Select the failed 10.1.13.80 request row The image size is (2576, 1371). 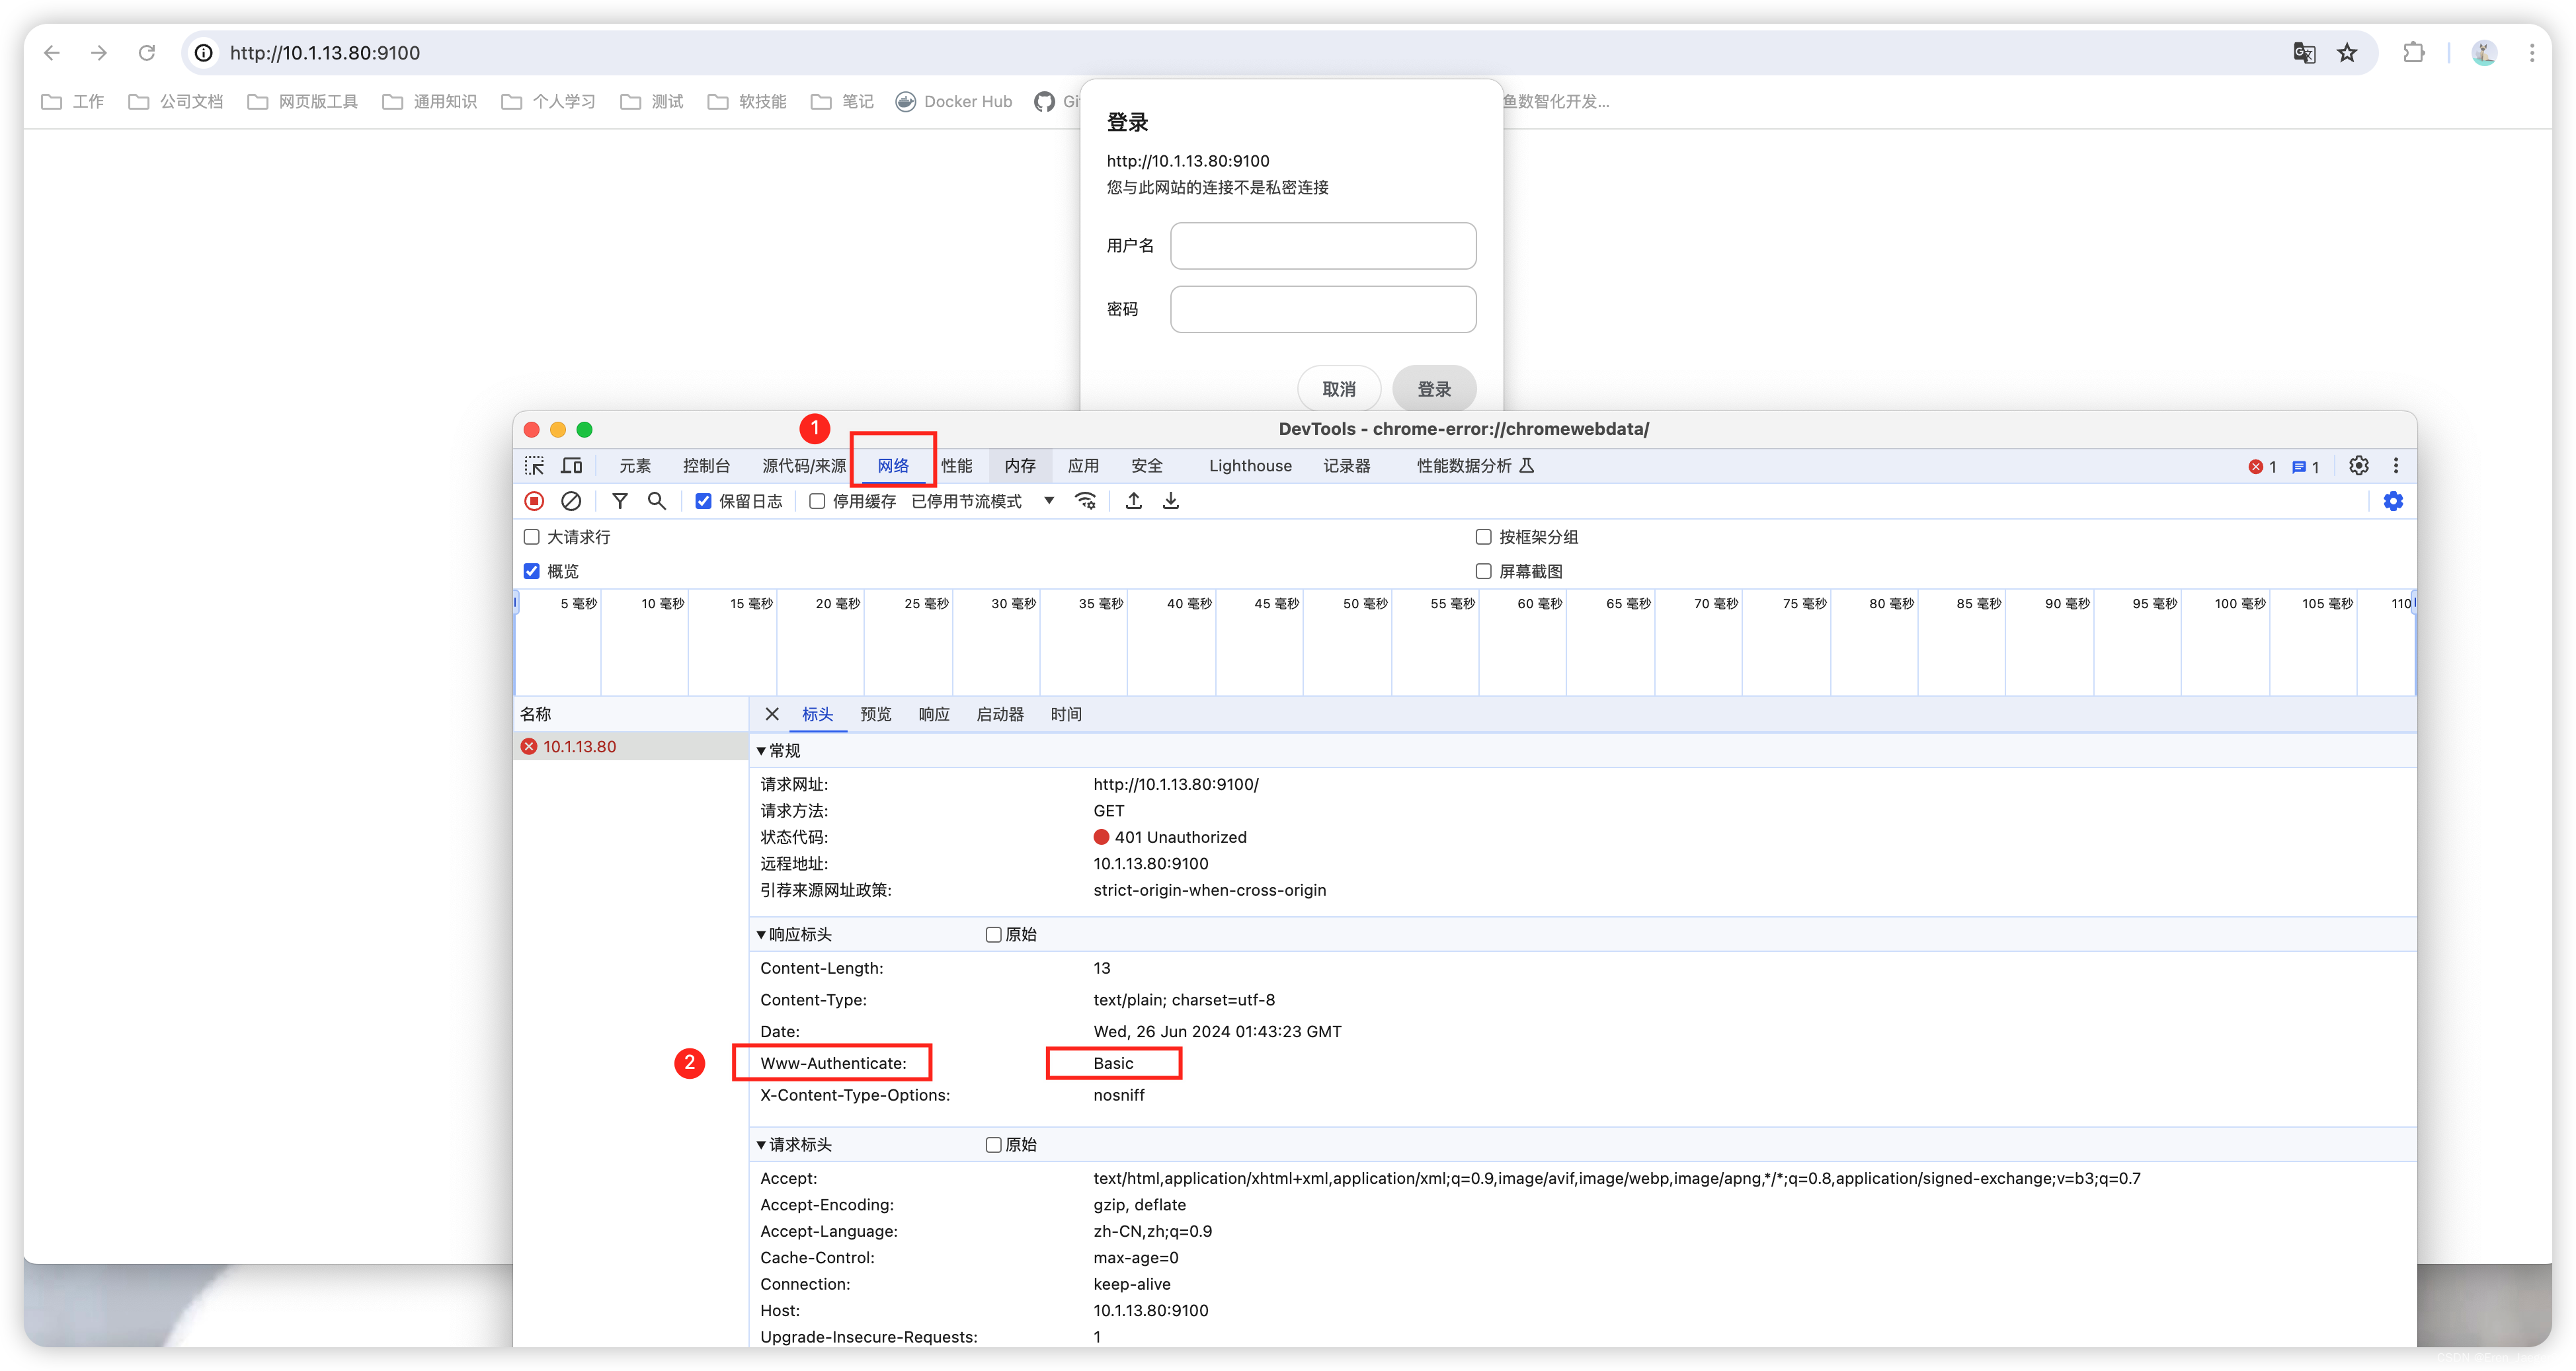pyautogui.click(x=580, y=746)
